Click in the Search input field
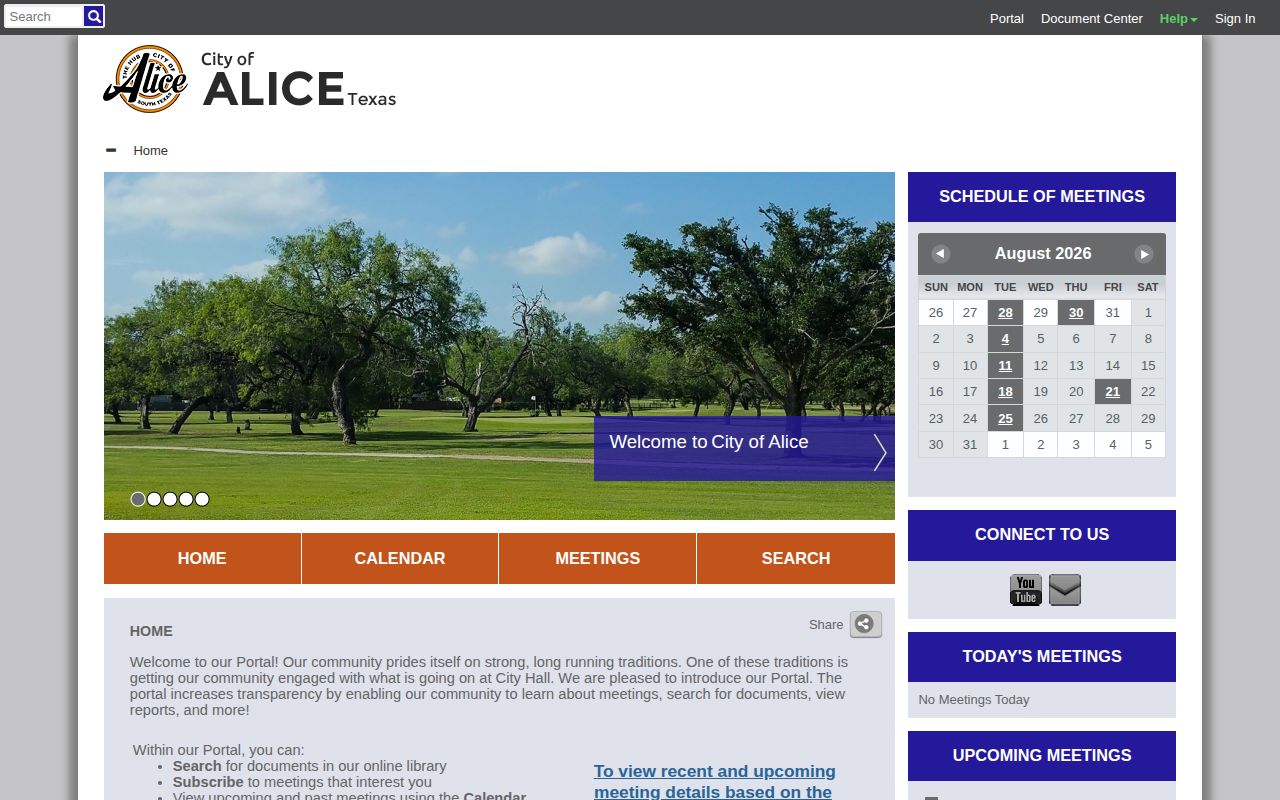The width and height of the screenshot is (1280, 800). 44,16
